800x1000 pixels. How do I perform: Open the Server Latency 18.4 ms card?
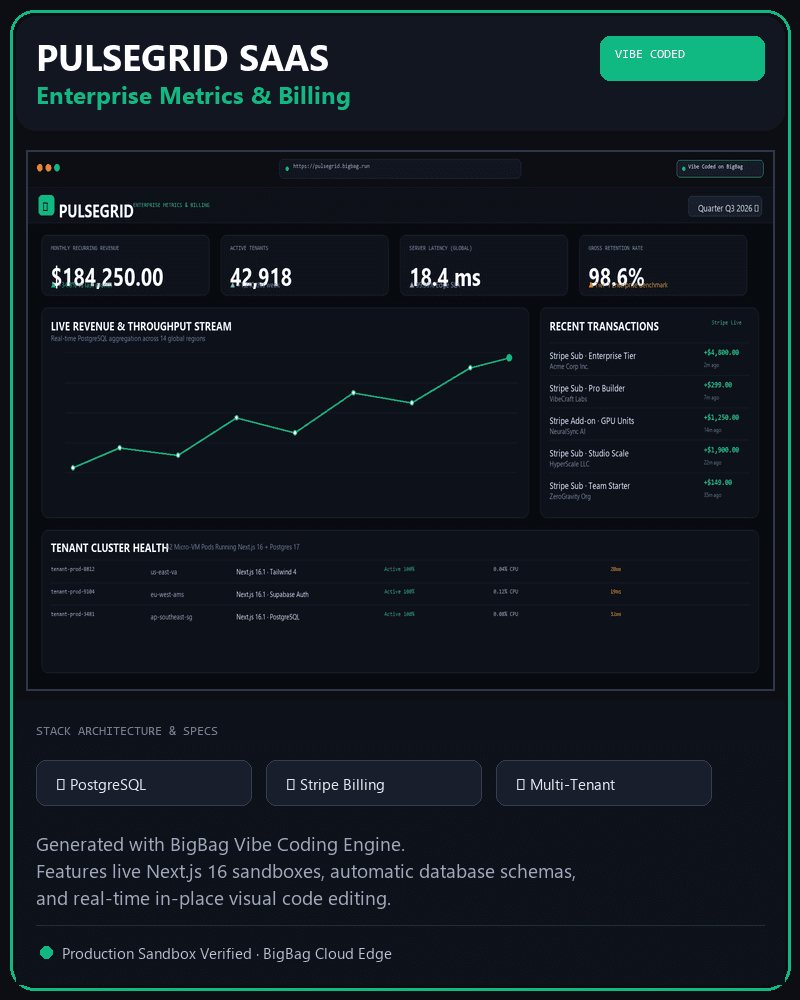[484, 265]
